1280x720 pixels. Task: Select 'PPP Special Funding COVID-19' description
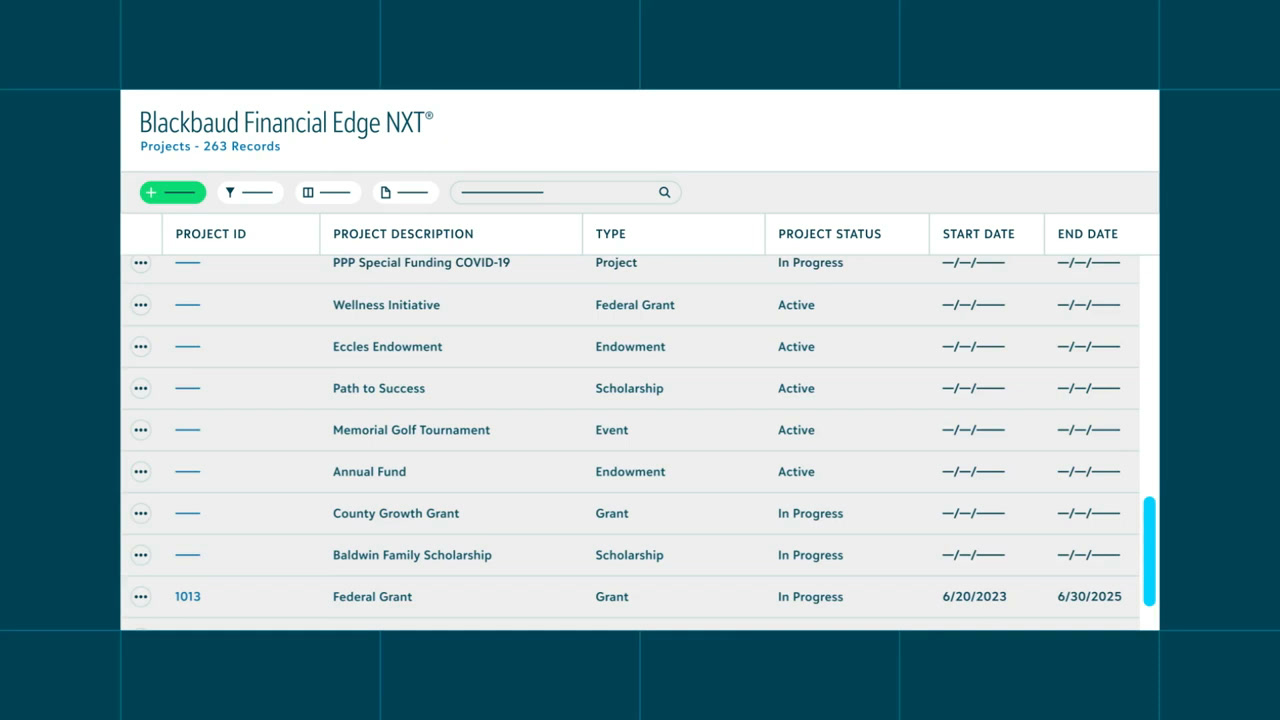click(x=421, y=263)
